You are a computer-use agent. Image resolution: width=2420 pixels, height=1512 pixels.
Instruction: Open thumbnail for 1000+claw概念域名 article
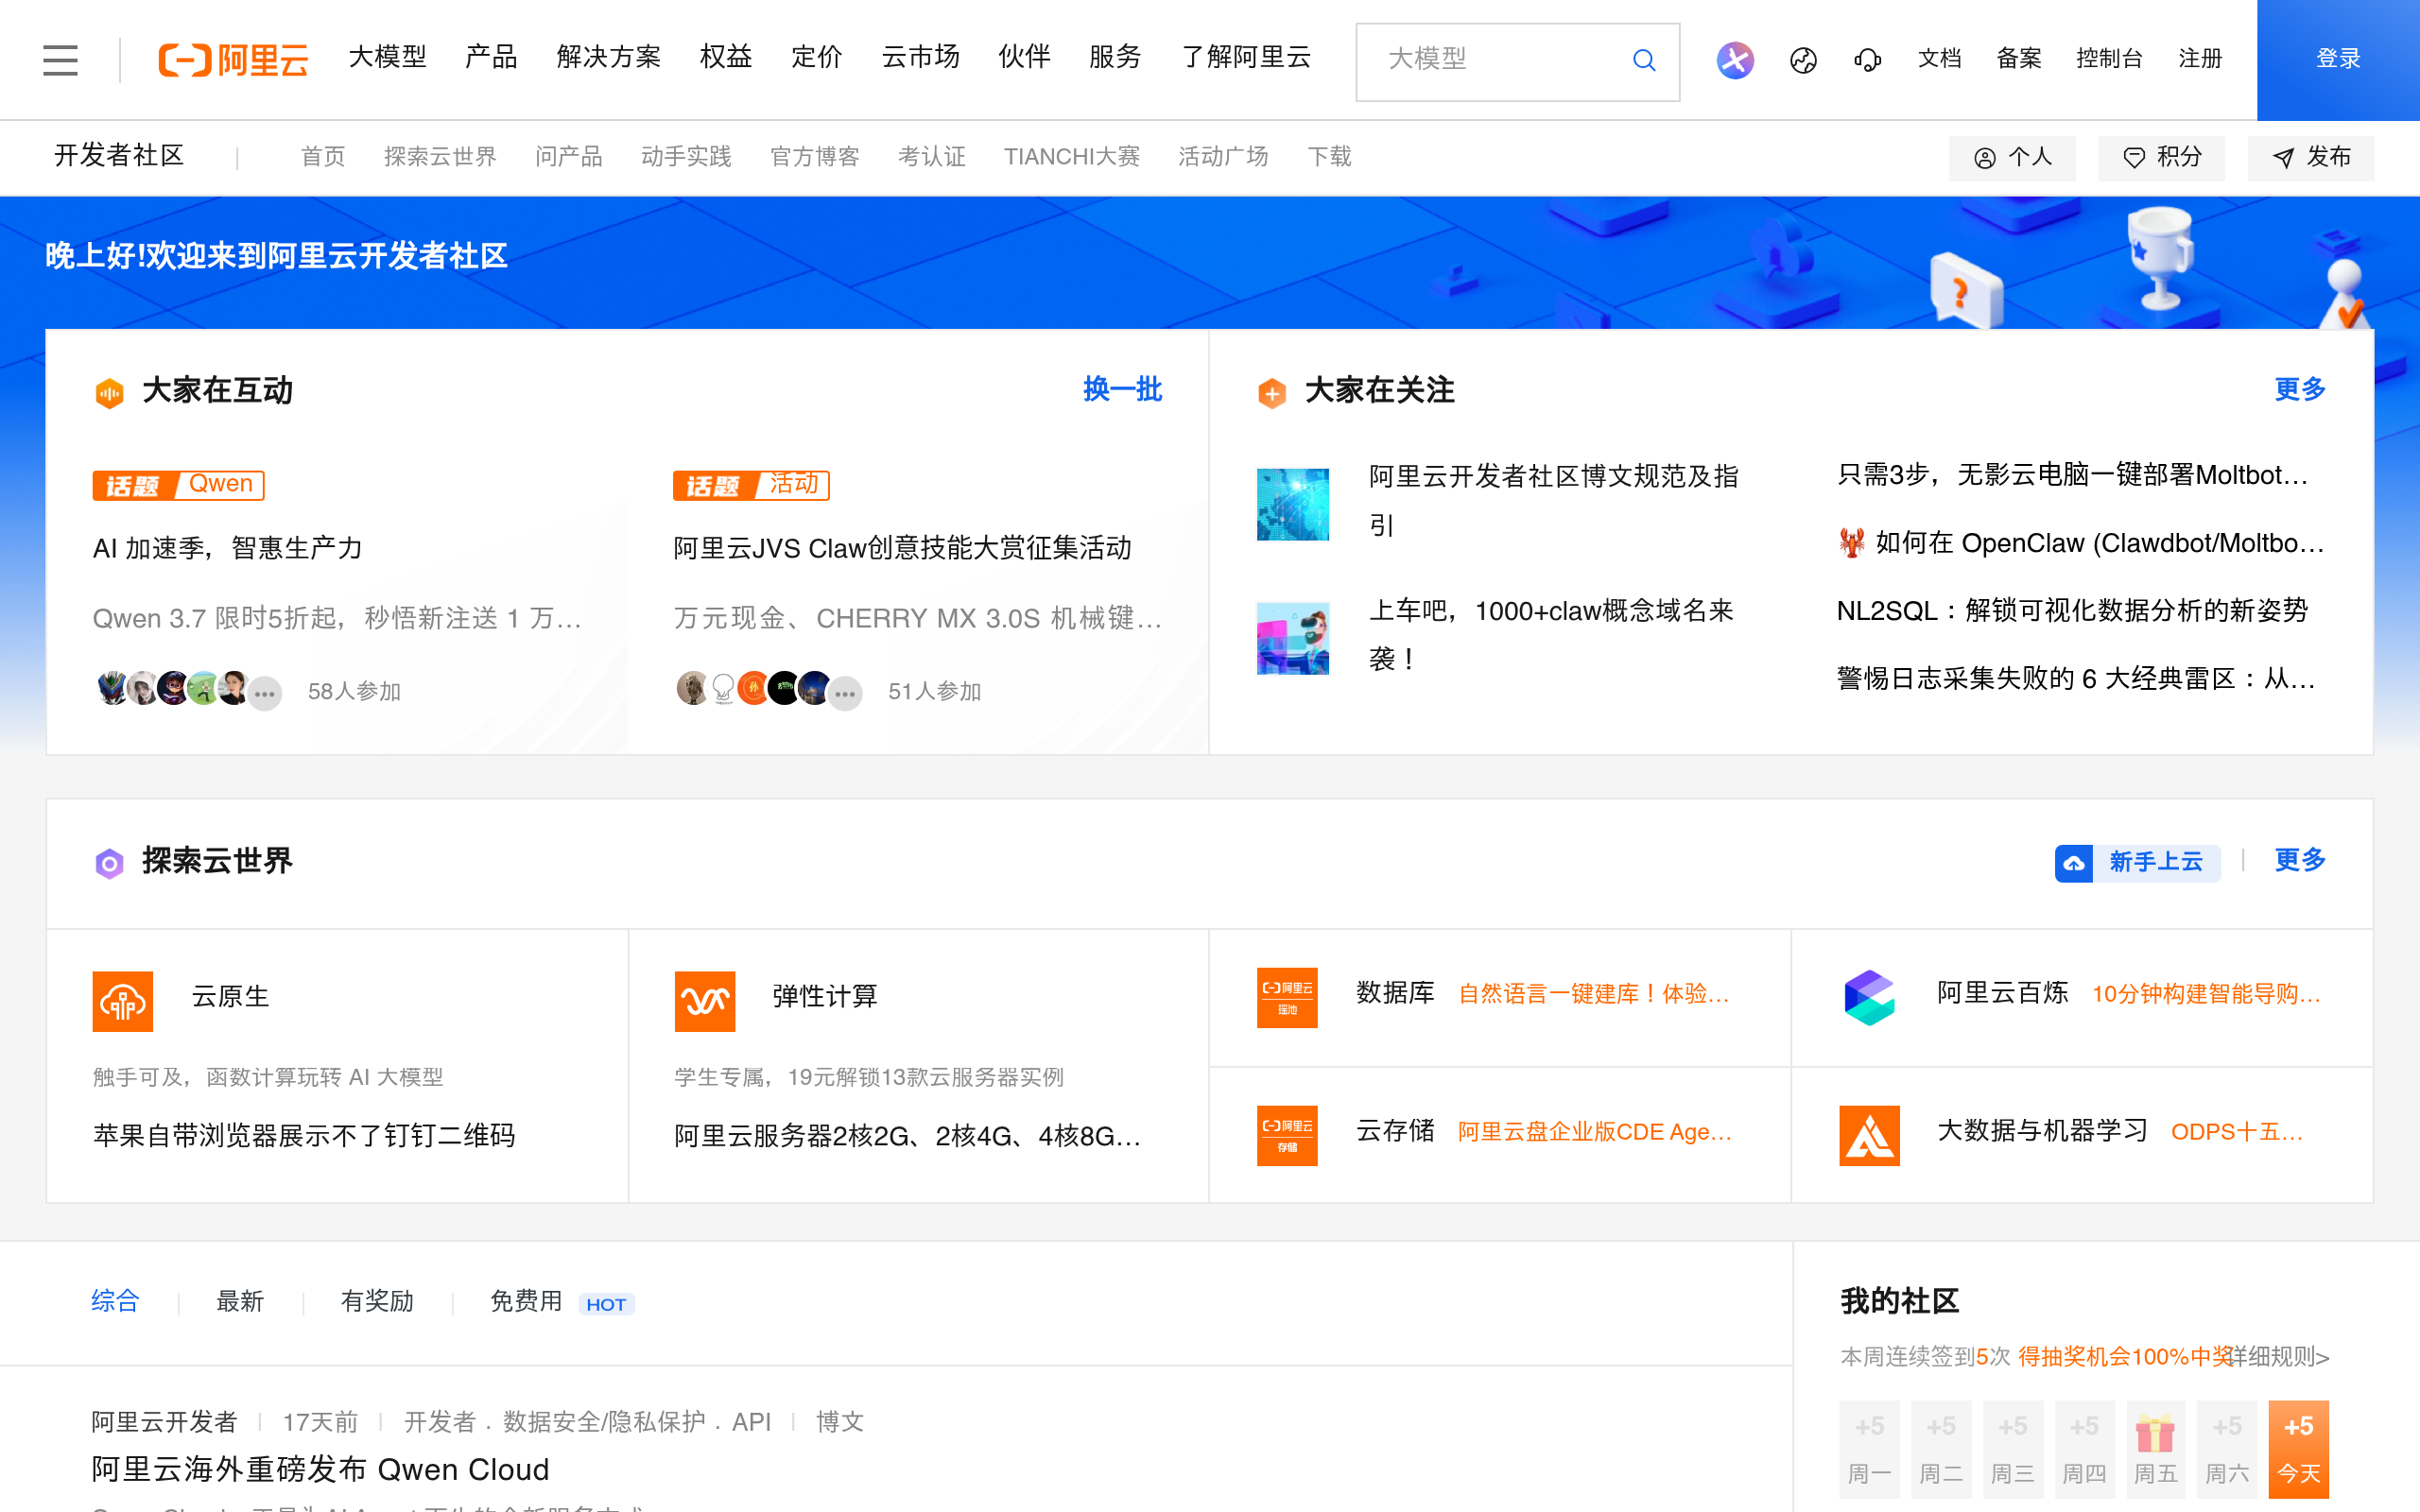click(1293, 638)
